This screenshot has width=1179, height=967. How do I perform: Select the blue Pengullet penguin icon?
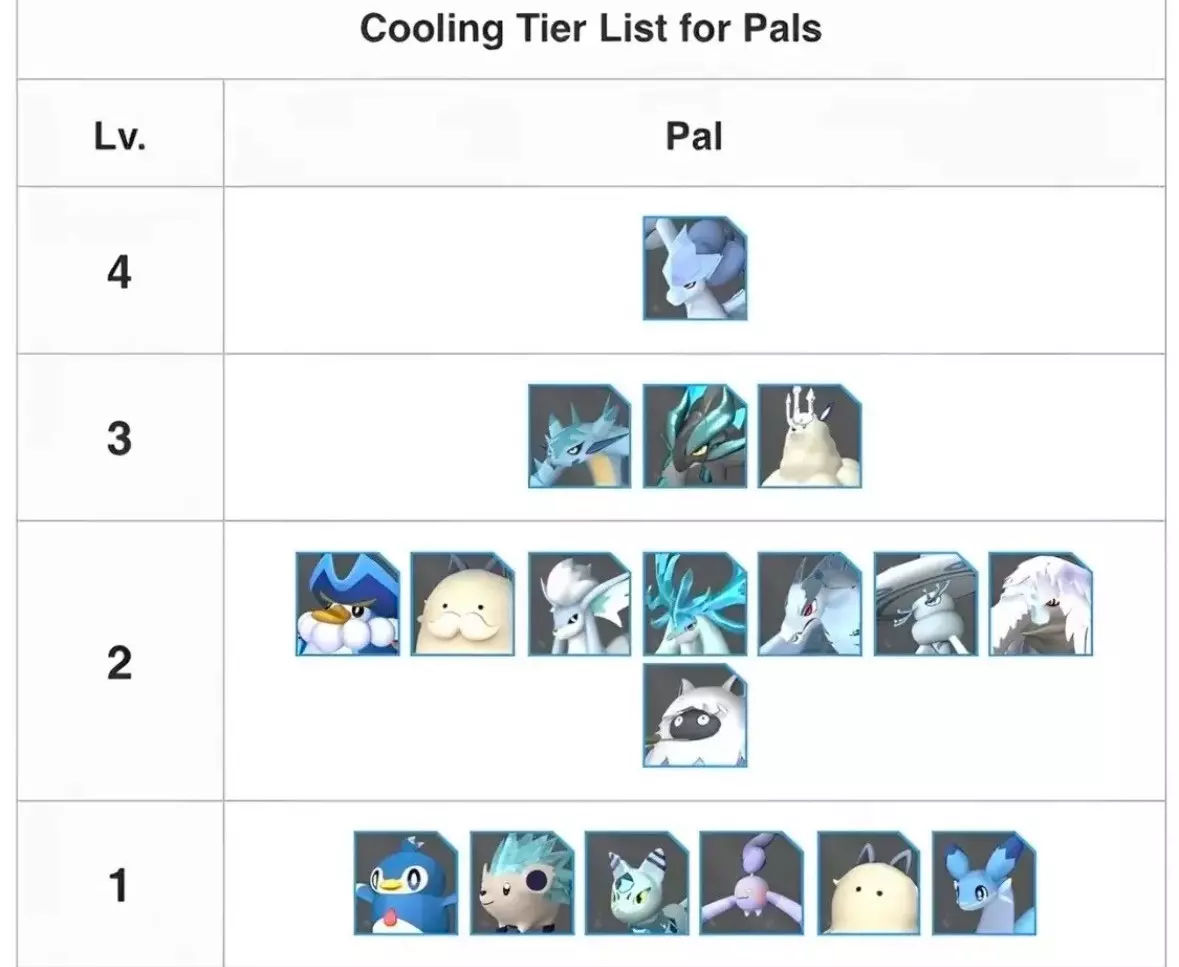point(406,884)
